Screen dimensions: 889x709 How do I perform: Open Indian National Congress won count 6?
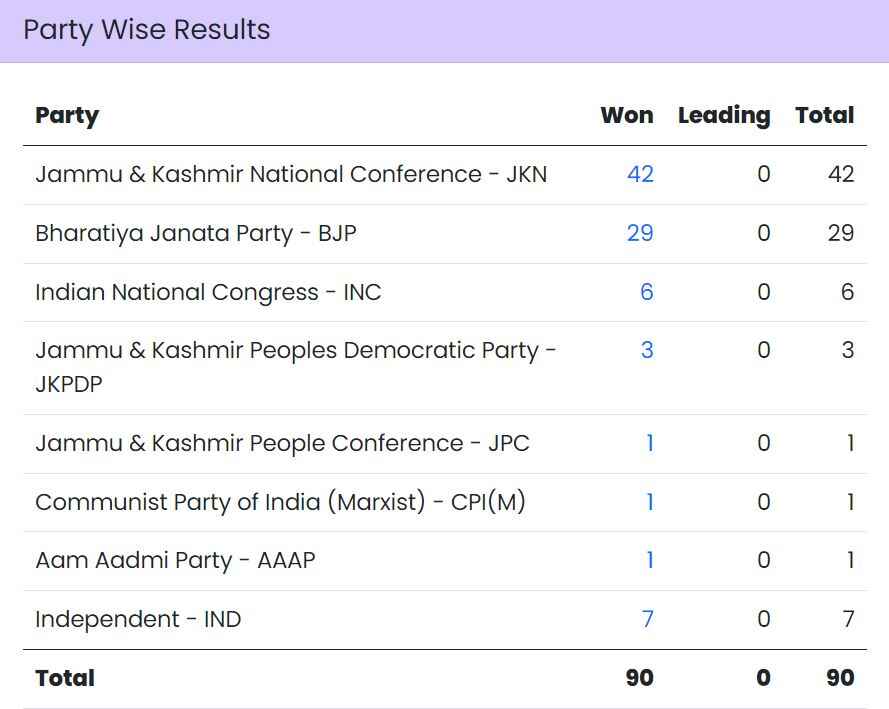(x=646, y=292)
